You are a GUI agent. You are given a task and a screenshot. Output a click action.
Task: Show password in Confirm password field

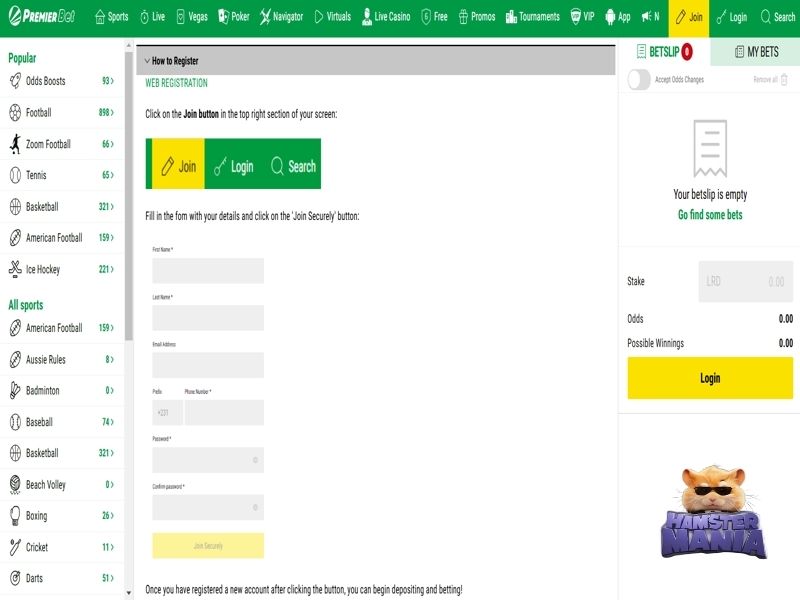click(x=256, y=507)
